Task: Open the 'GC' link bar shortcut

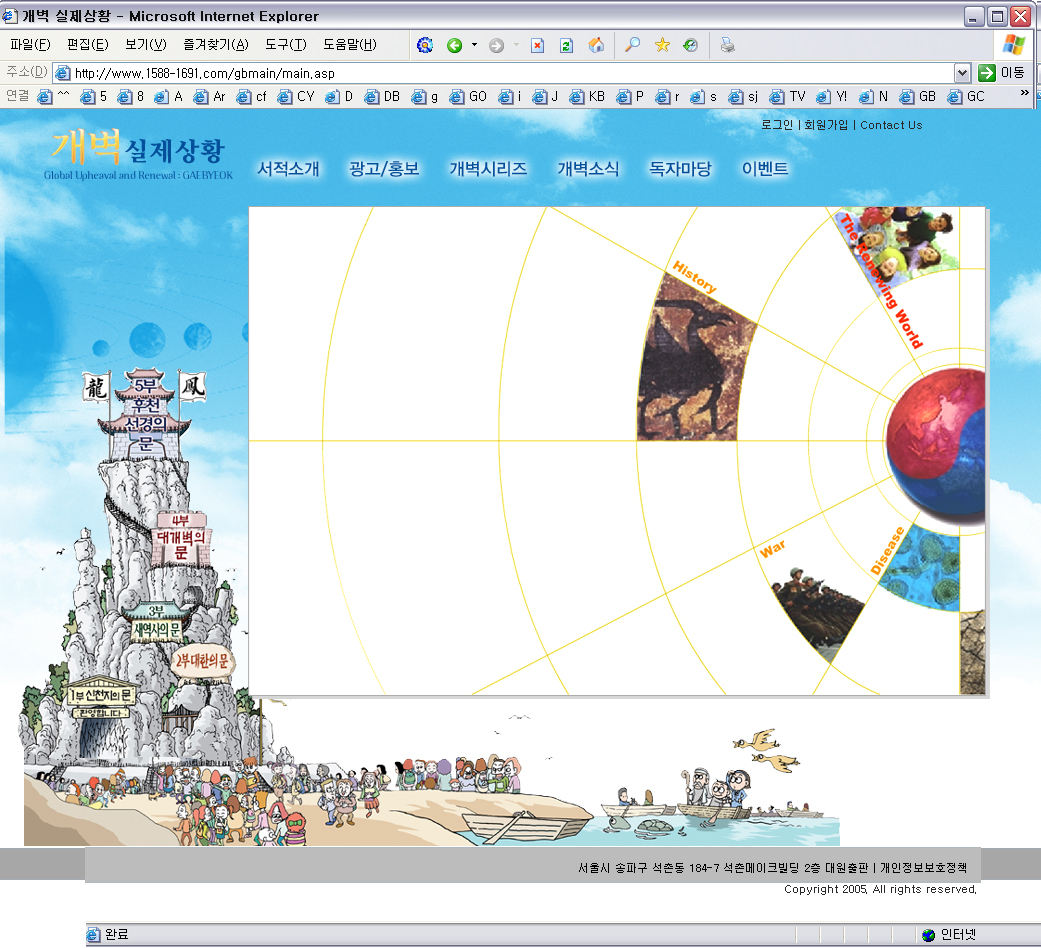Action: (966, 97)
